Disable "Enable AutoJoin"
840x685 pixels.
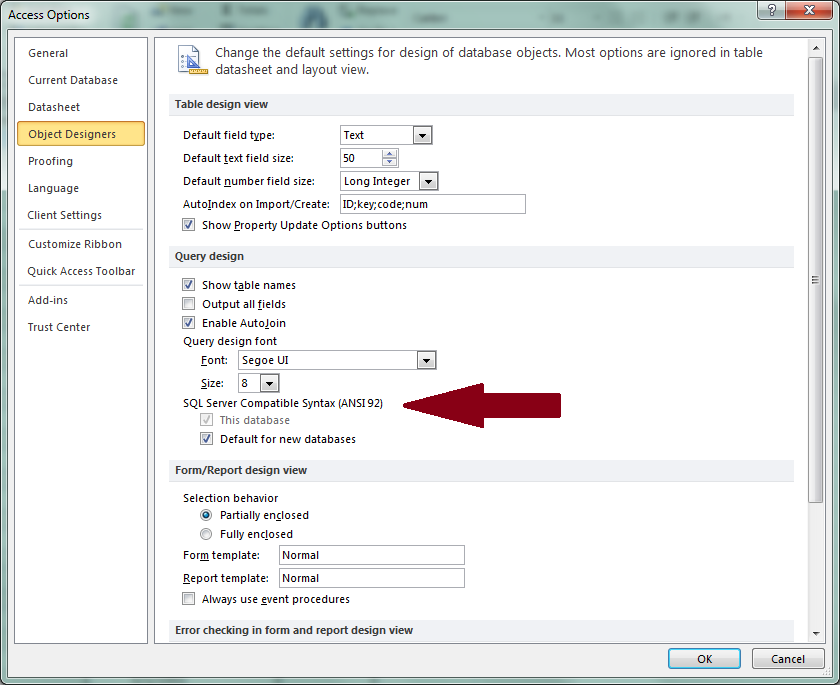(x=188, y=322)
